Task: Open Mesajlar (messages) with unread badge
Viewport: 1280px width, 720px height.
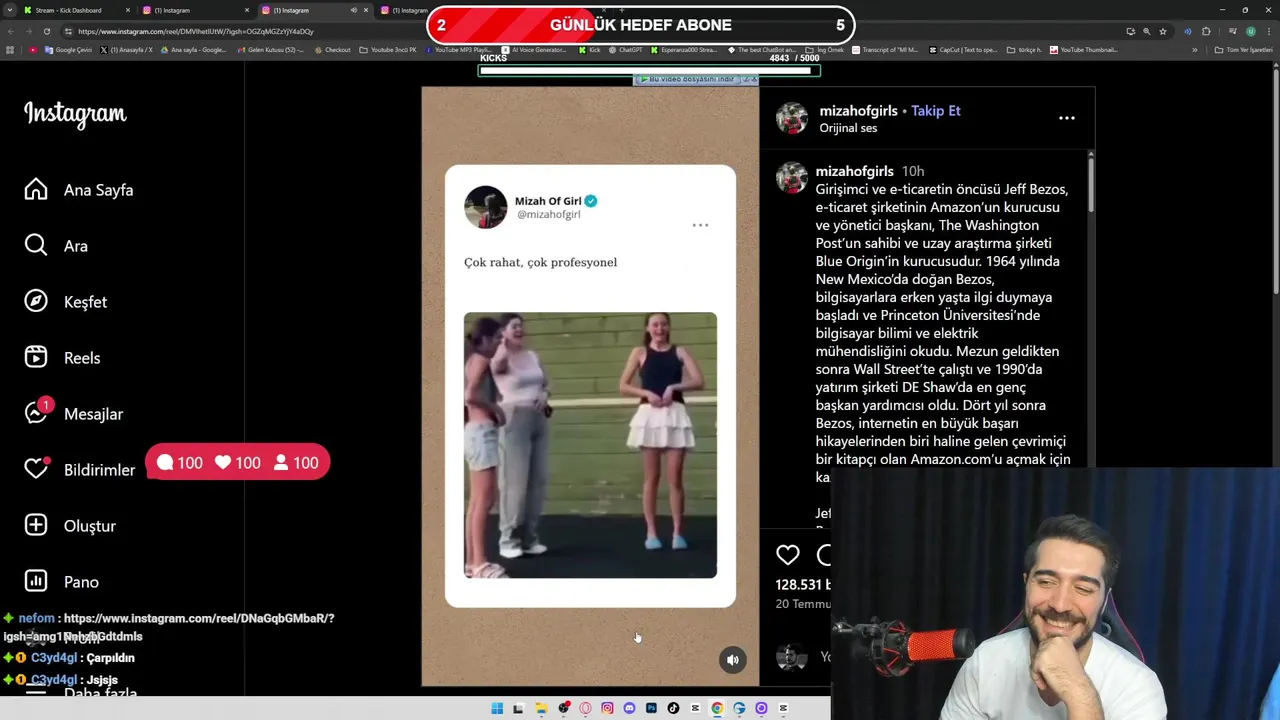Action: pyautogui.click(x=74, y=413)
